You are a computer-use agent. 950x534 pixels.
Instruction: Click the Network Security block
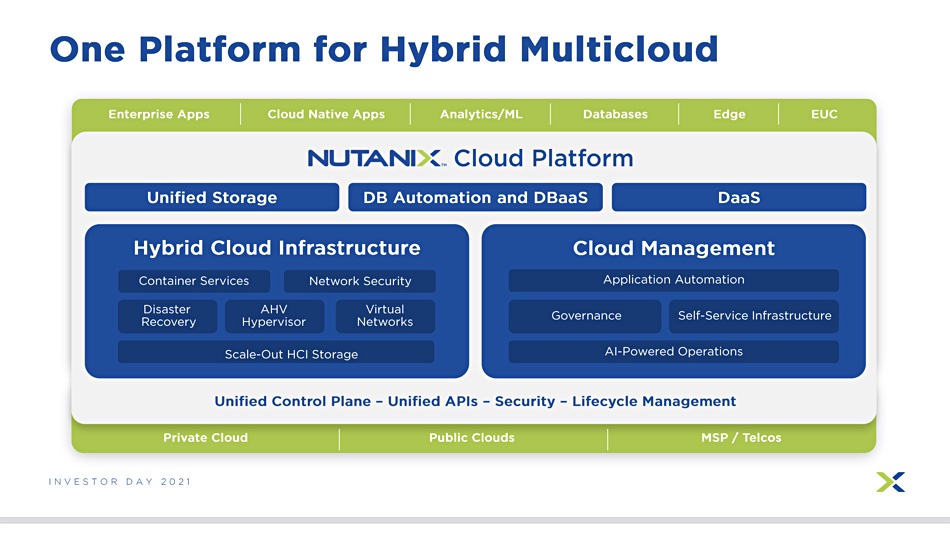pyautogui.click(x=360, y=281)
